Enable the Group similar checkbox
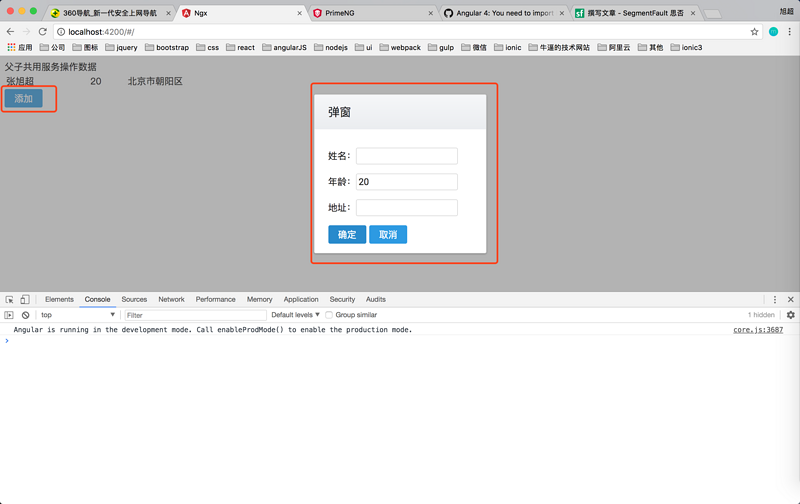 coord(329,315)
